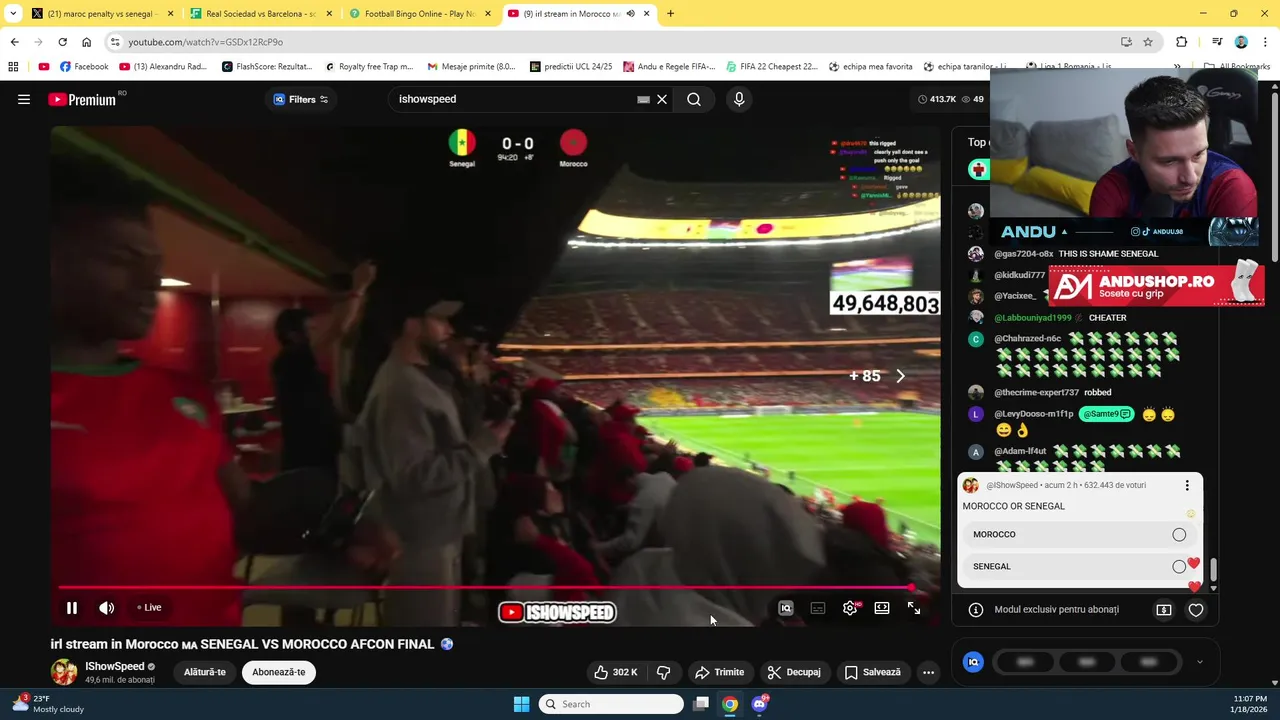1280x720 pixels.
Task: Open the blue IQ circle icon below chat
Action: pyautogui.click(x=973, y=662)
